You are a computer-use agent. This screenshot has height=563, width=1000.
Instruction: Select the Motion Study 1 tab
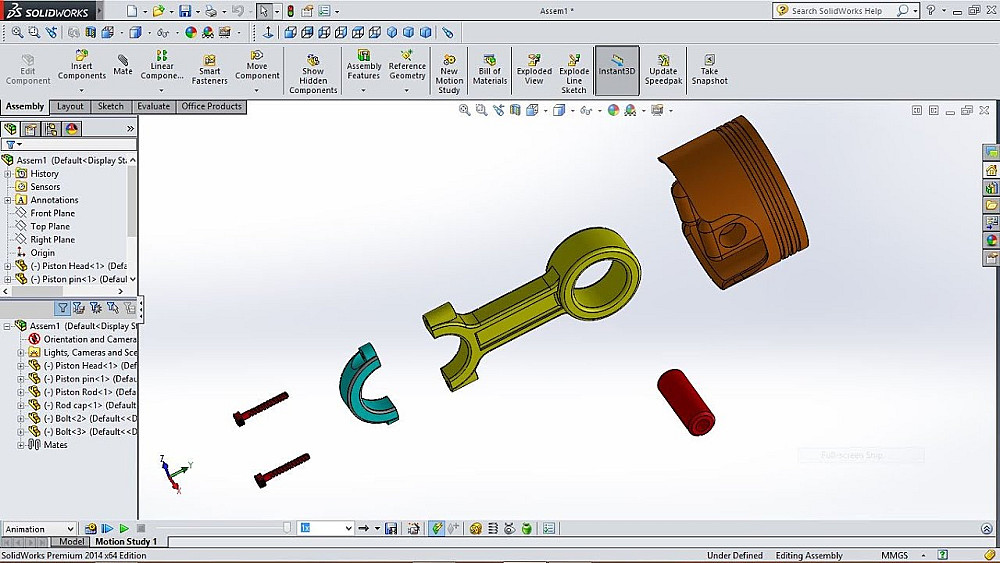(x=126, y=541)
